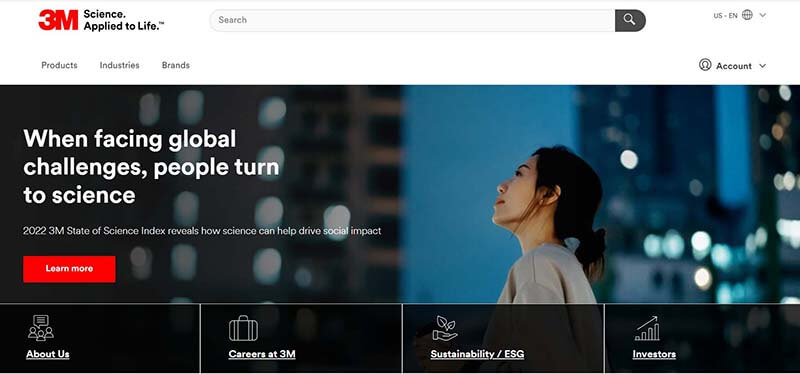Viewport: 800px width, 374px height.
Task: Click the globe language icon
Action: [747, 15]
